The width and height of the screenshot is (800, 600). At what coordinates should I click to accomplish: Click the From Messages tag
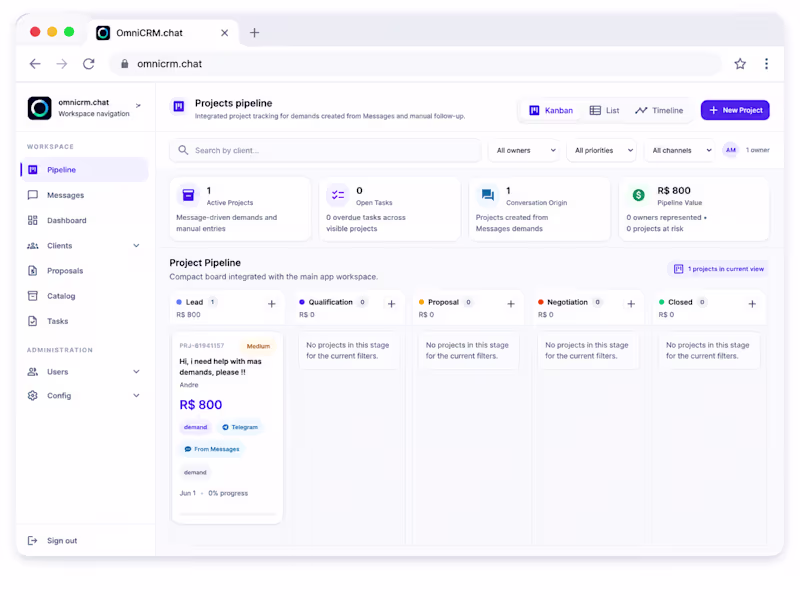[x=212, y=449]
